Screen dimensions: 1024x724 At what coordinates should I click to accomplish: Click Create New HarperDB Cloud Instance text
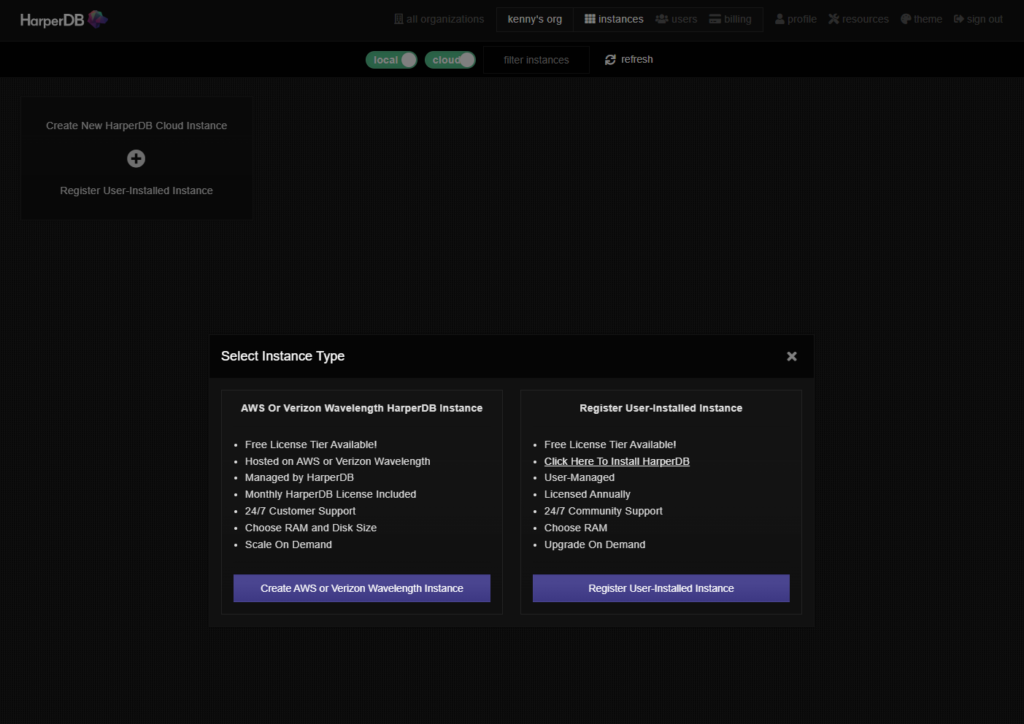pyautogui.click(x=136, y=125)
